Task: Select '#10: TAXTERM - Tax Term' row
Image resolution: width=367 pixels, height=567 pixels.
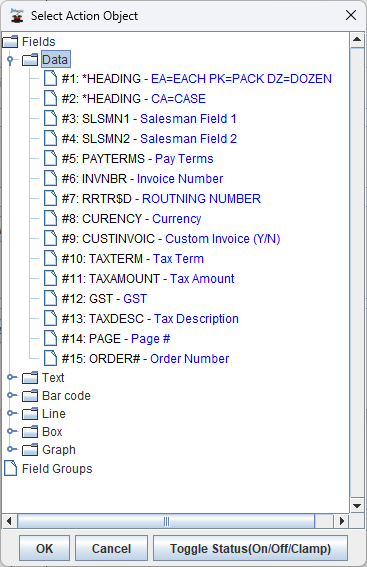Action: point(133,259)
